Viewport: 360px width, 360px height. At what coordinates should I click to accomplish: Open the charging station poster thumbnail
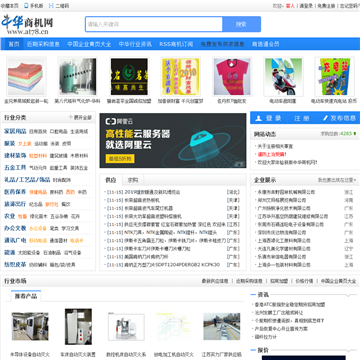(x=335, y=77)
